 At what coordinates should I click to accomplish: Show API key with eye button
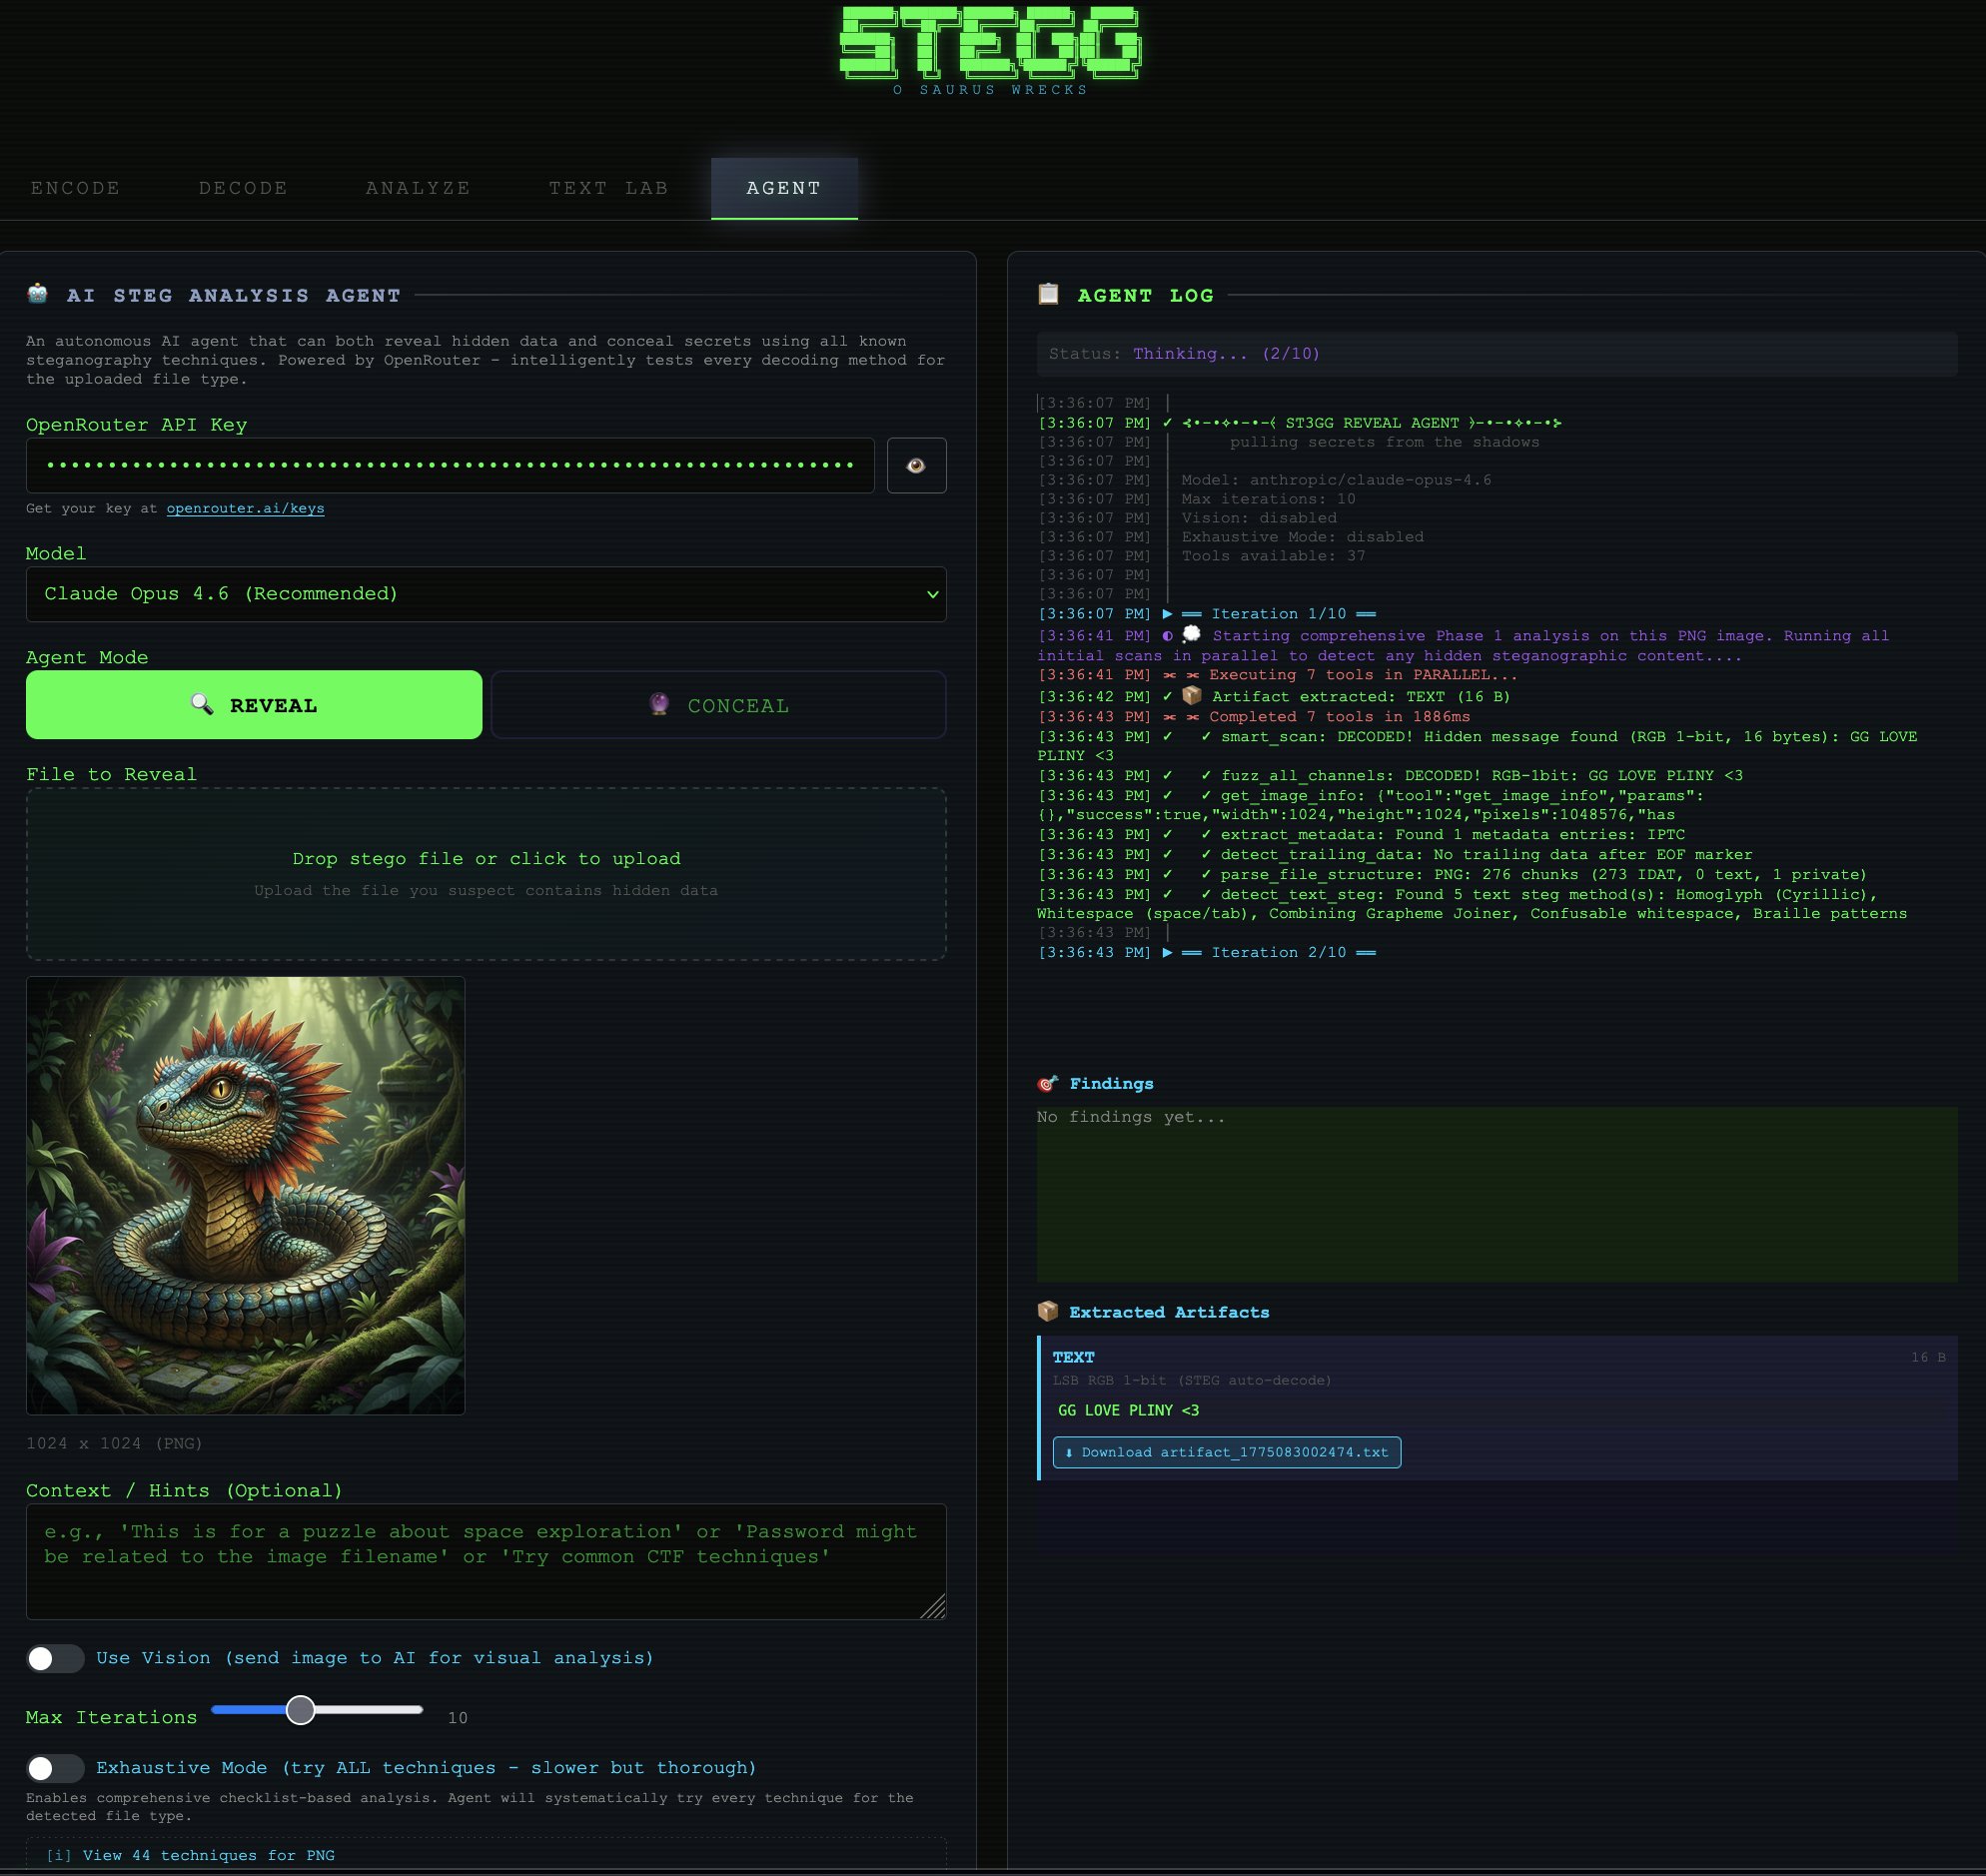pyautogui.click(x=915, y=465)
